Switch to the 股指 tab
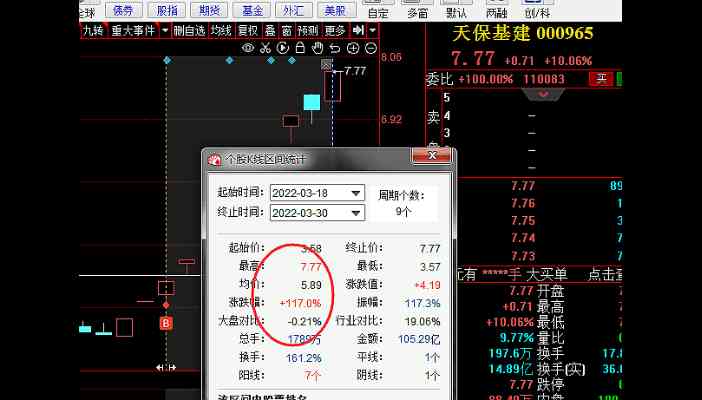 [167, 9]
